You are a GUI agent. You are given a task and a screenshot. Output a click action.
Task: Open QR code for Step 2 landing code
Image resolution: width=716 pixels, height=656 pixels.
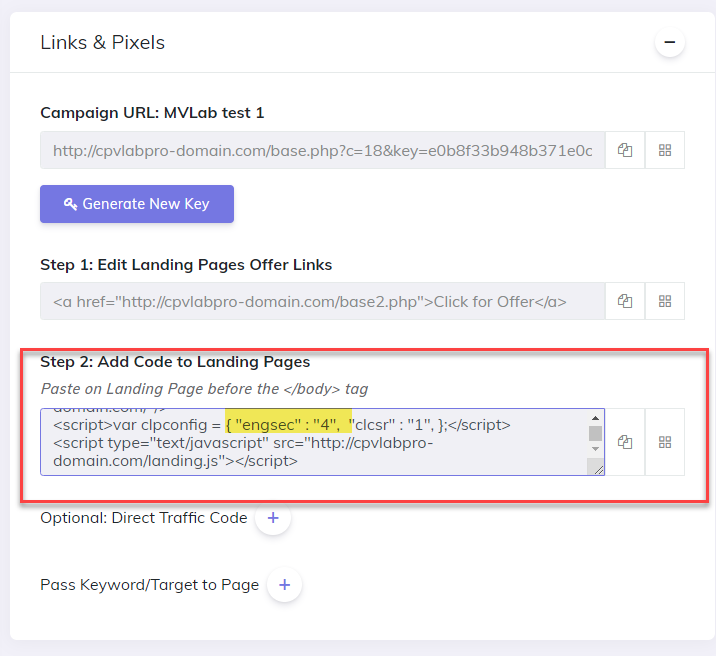[x=665, y=441]
